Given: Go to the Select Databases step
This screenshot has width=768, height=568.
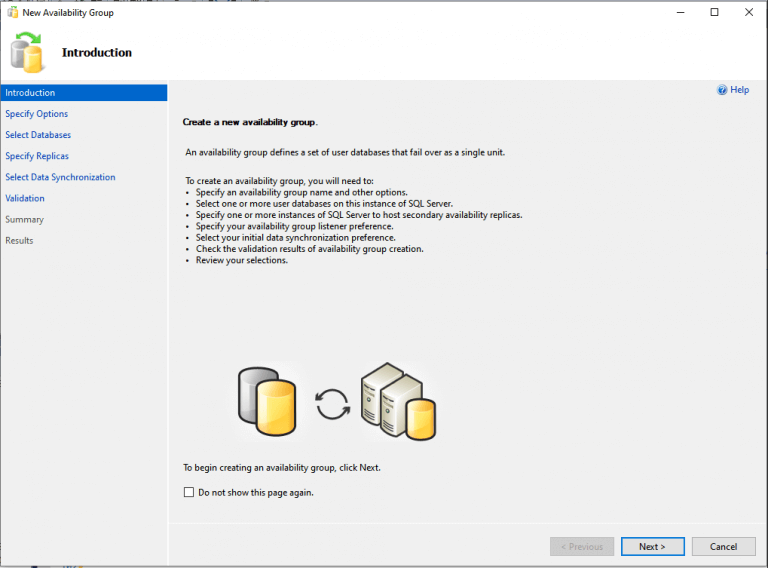Looking at the screenshot, I should point(38,135).
